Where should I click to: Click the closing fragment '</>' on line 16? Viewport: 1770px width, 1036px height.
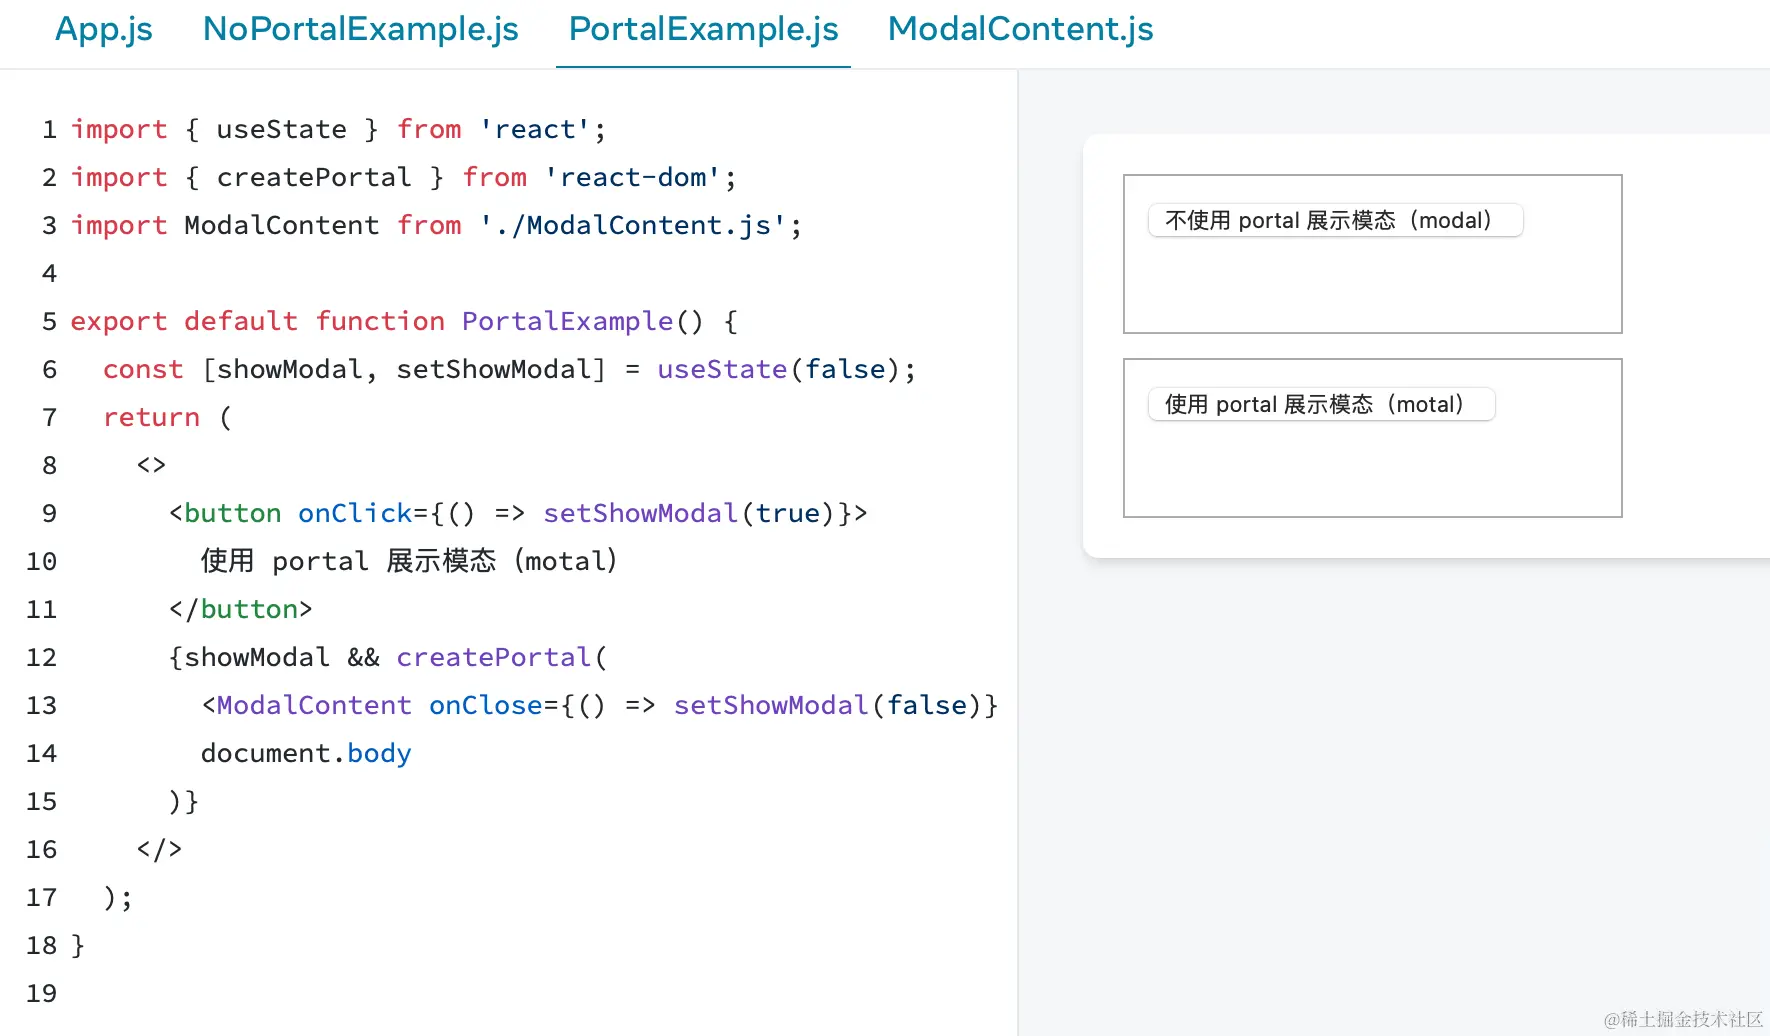coord(160,849)
